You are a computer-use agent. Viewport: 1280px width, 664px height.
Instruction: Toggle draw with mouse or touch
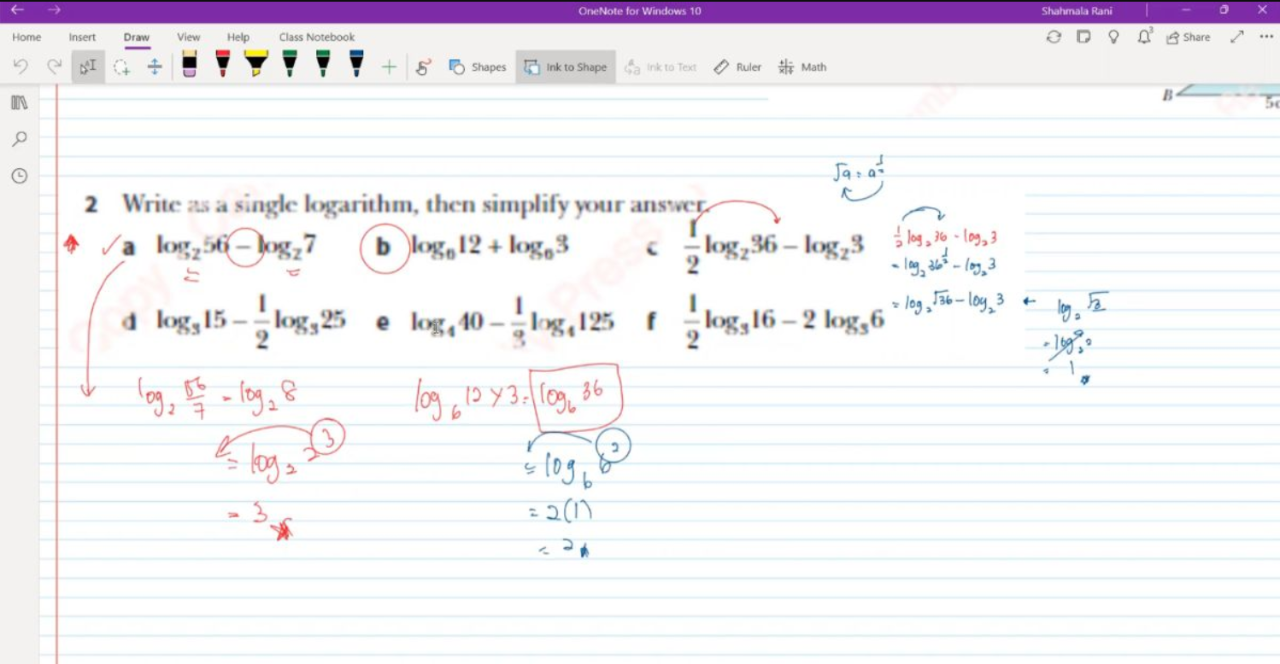(x=423, y=67)
